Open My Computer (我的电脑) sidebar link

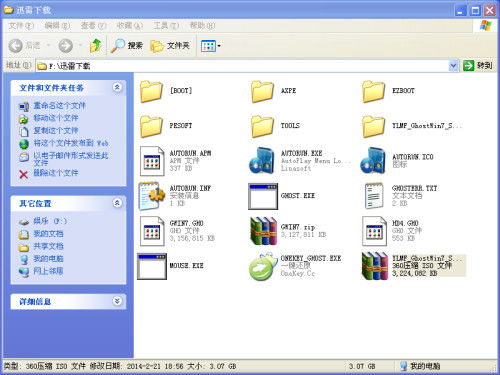48,259
